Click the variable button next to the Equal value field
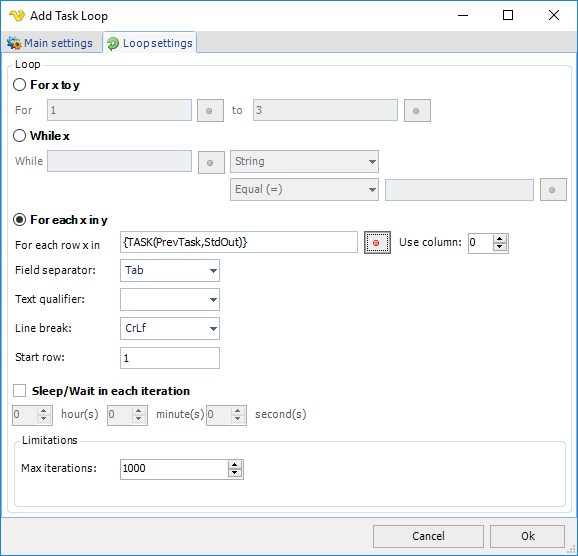Viewport: 578px width, 556px height. point(553,190)
